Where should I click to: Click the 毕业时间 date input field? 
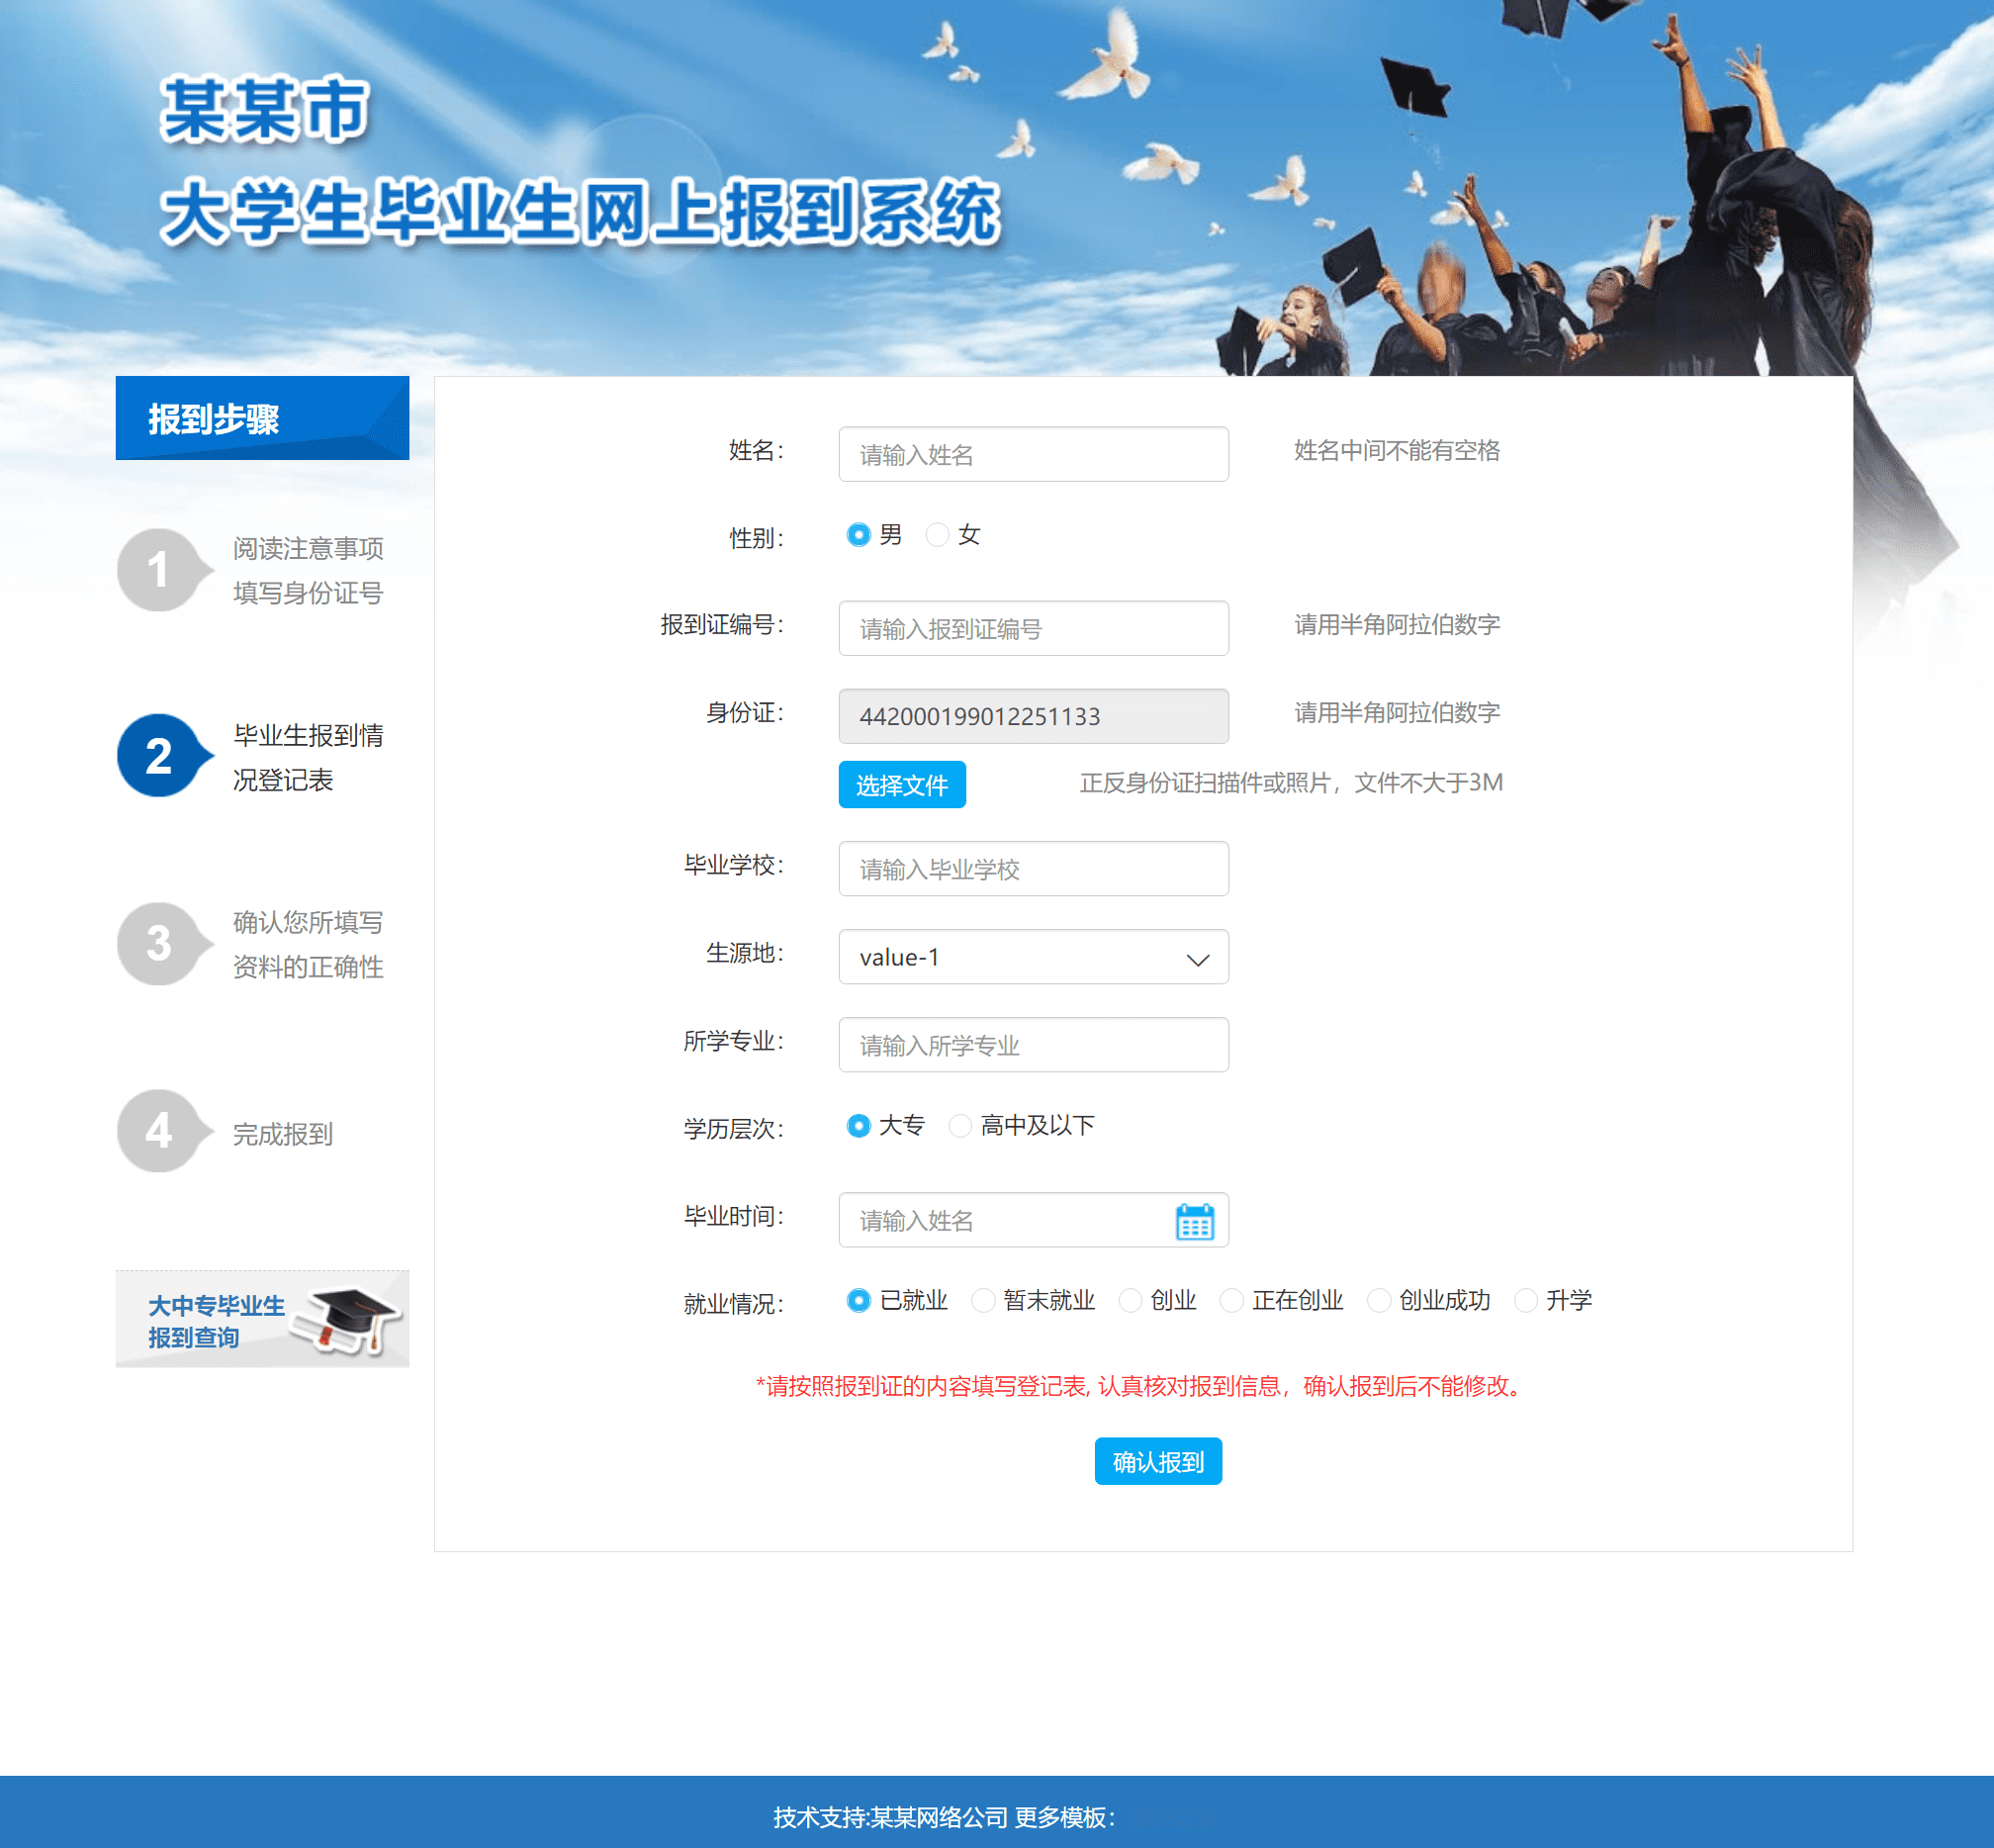point(1033,1220)
